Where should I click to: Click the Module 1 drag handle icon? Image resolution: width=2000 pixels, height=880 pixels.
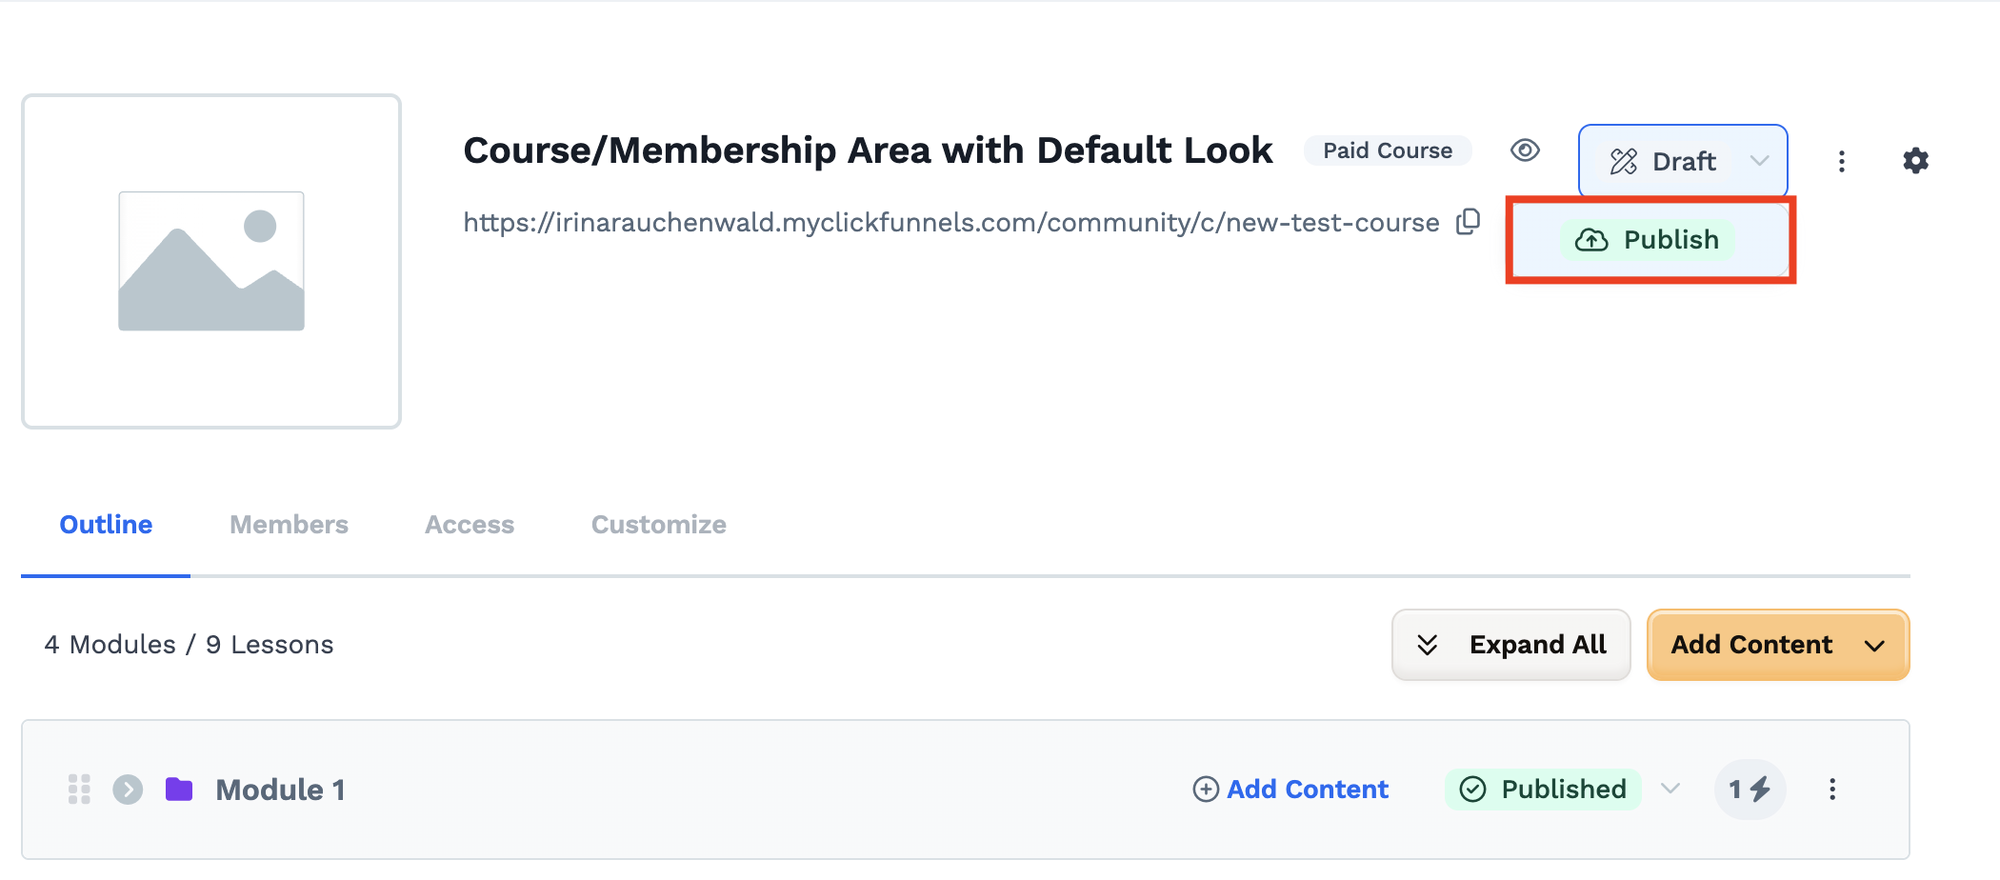pyautogui.click(x=79, y=789)
